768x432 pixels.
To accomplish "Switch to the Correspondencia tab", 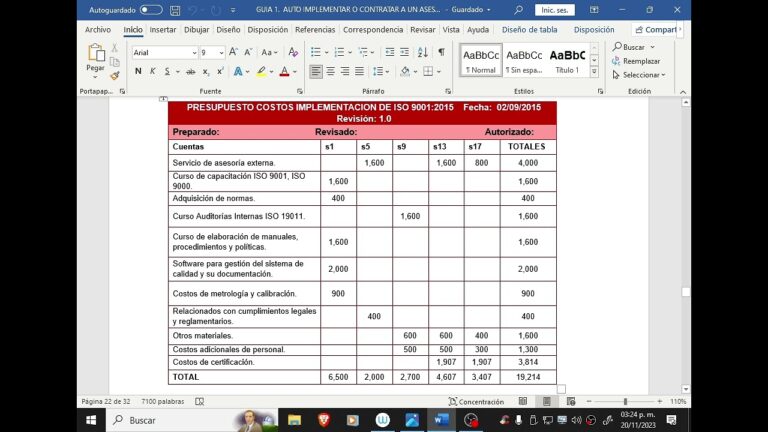I will click(x=373, y=29).
